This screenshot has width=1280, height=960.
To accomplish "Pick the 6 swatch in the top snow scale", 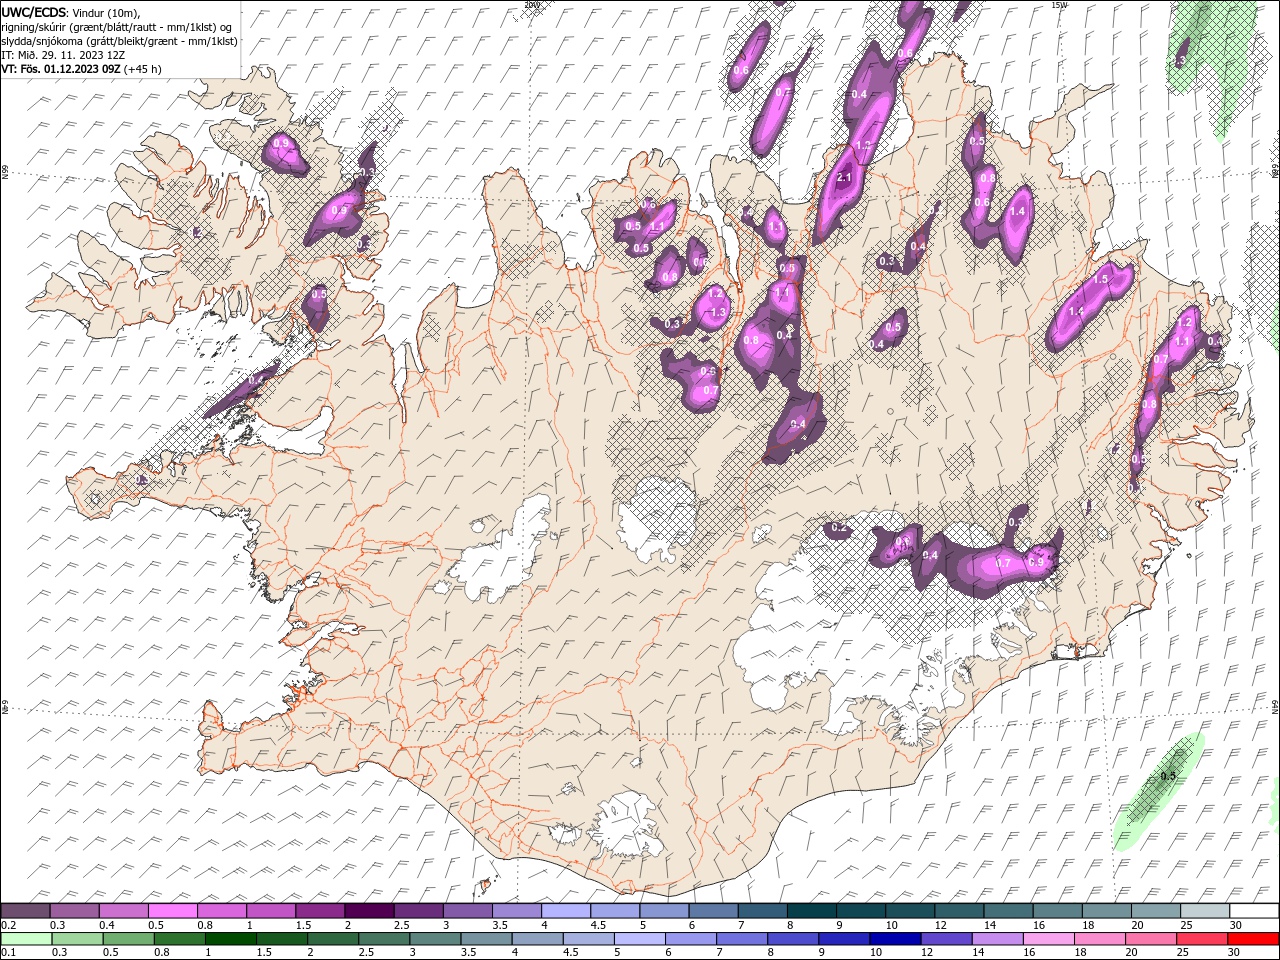I will 714,910.
